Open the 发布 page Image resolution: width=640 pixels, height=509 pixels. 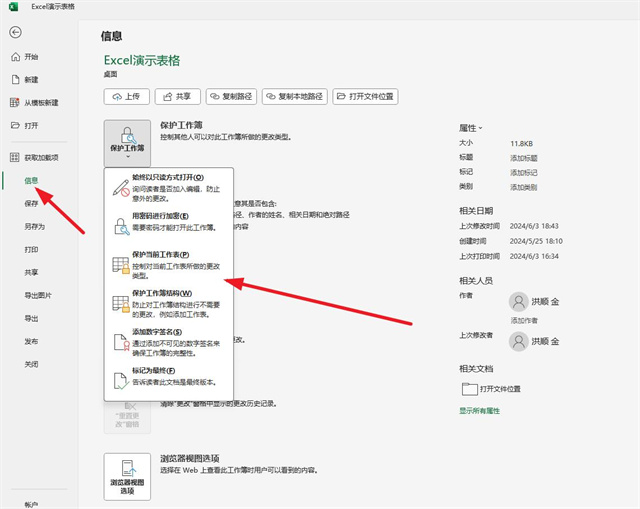31,341
